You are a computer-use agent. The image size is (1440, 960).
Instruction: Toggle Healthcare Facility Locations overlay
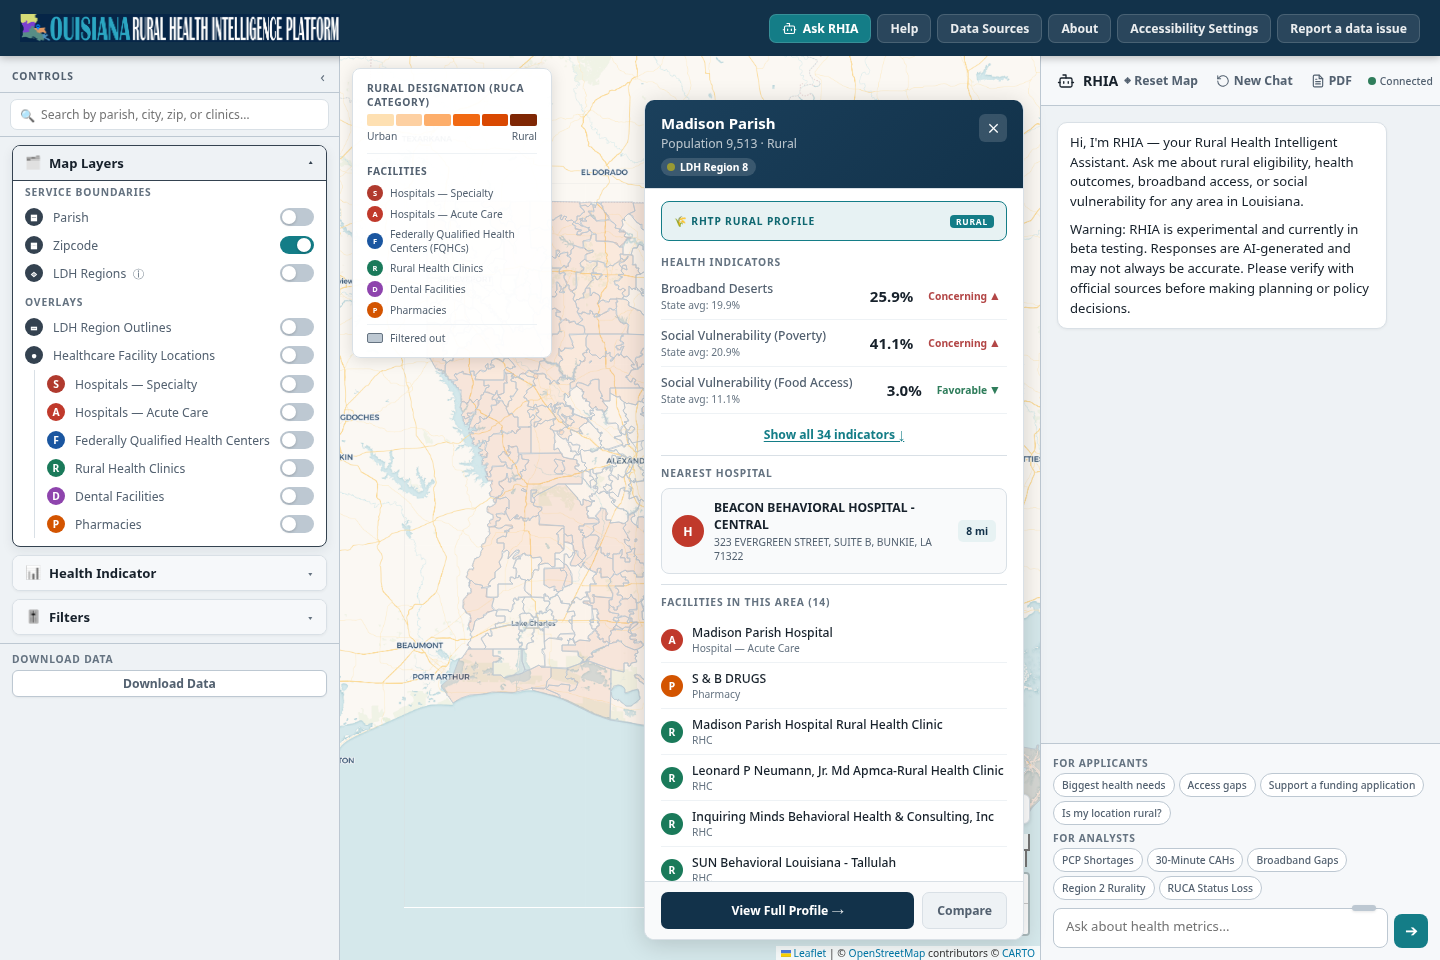tap(297, 355)
